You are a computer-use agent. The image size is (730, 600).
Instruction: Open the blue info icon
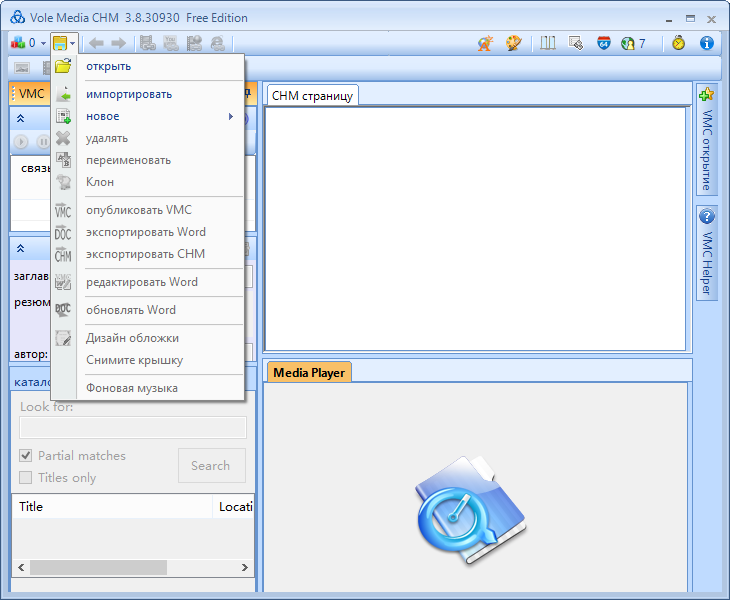707,43
